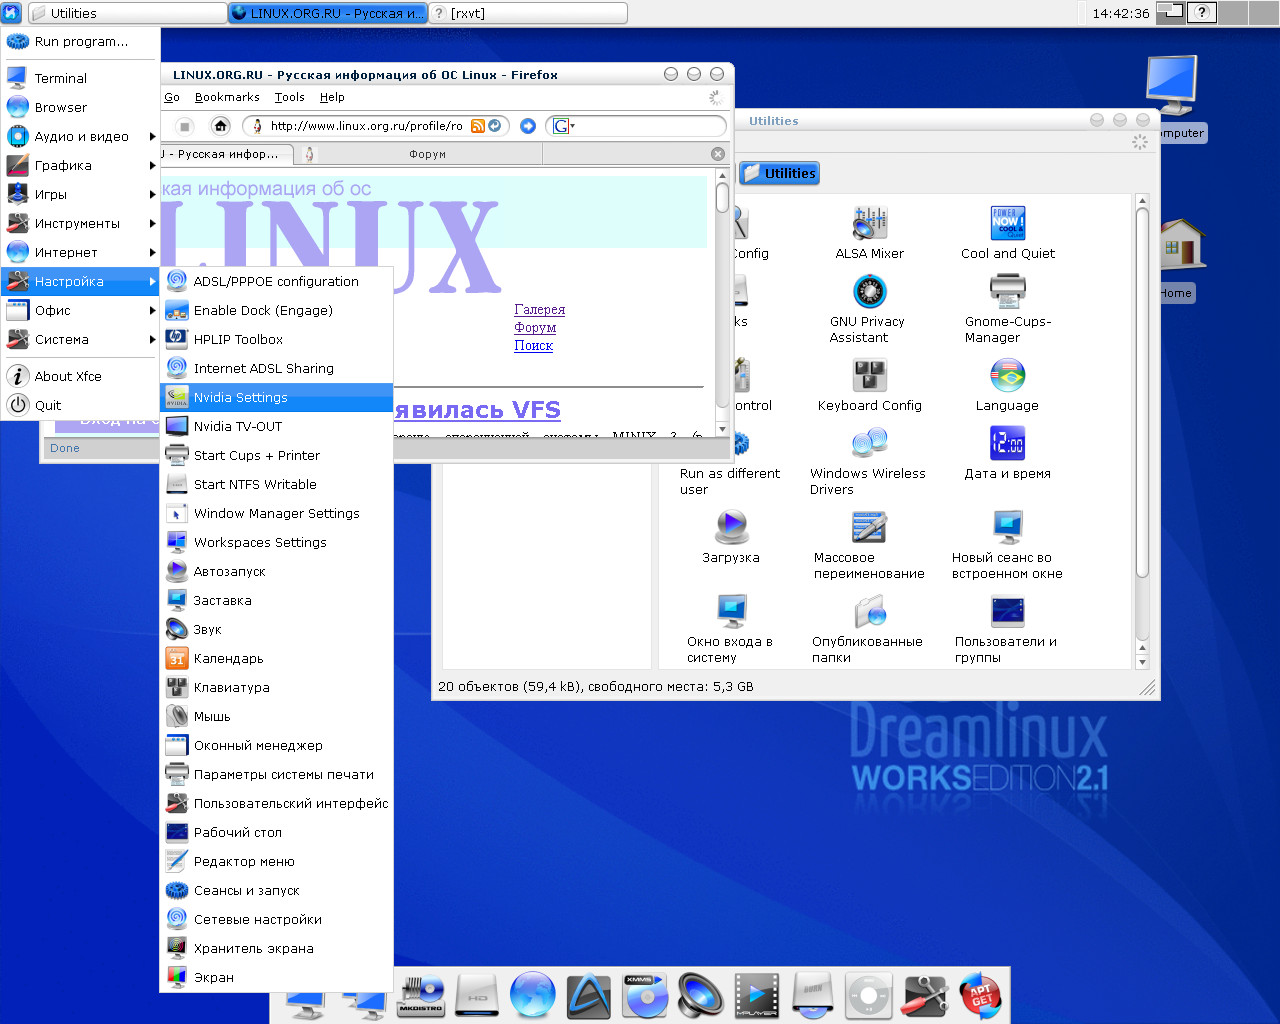Open Клавиатура keyboard settings
The width and height of the screenshot is (1280, 1024).
276,687
